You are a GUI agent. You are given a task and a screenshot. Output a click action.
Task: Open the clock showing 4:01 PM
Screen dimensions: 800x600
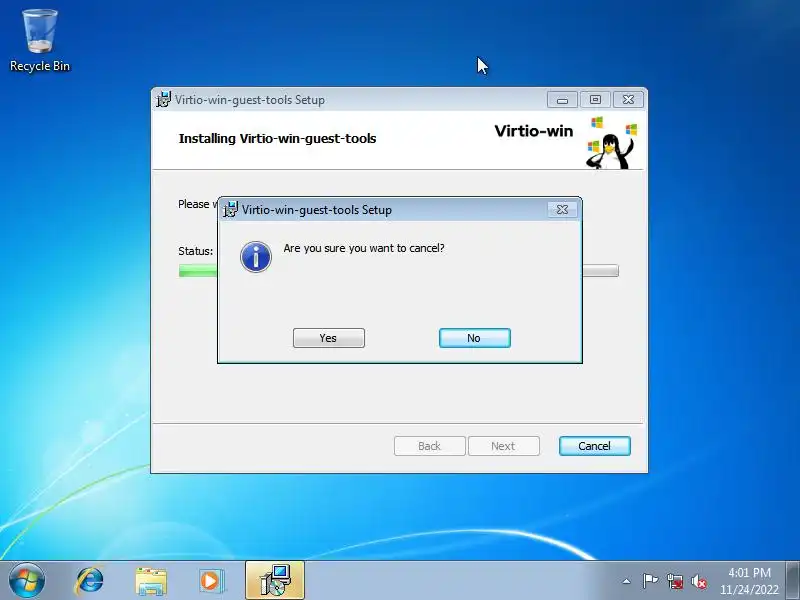[x=749, y=581]
